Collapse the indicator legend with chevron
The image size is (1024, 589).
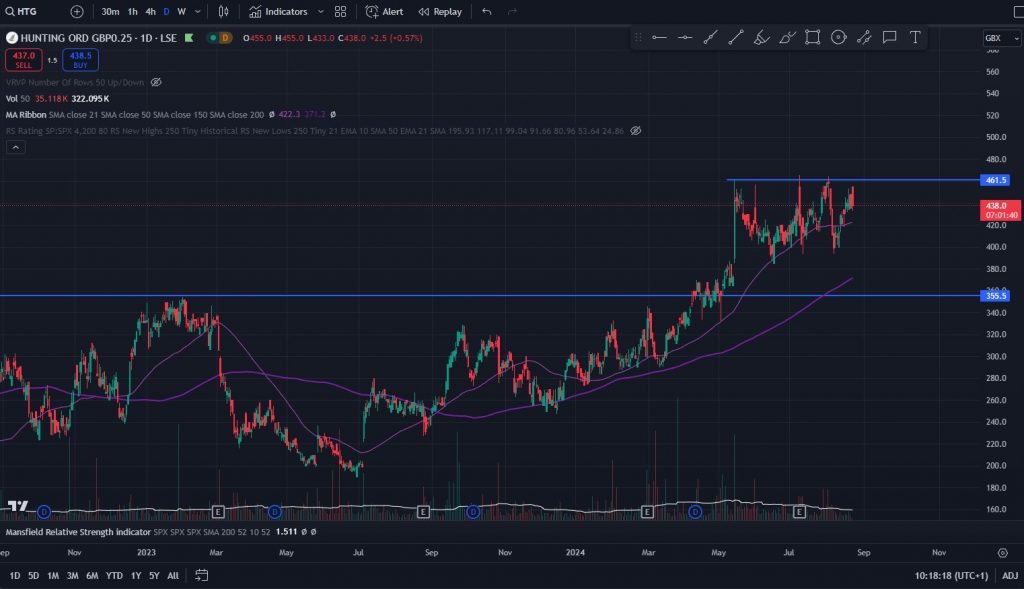(x=15, y=147)
